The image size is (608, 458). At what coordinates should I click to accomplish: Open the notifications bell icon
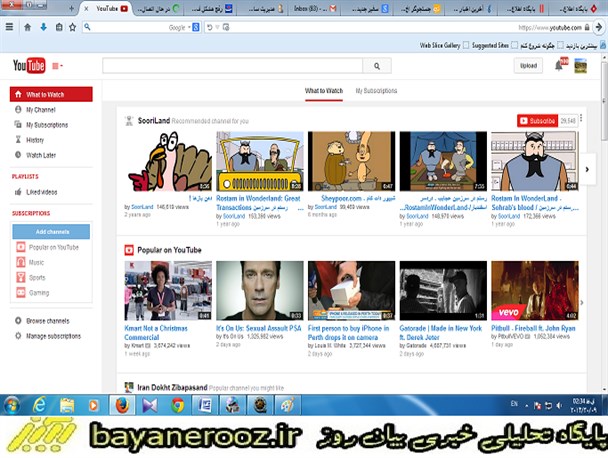(559, 66)
